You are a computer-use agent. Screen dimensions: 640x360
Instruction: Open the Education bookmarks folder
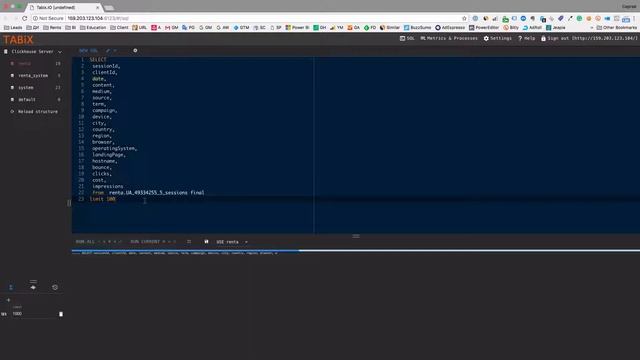93,28
